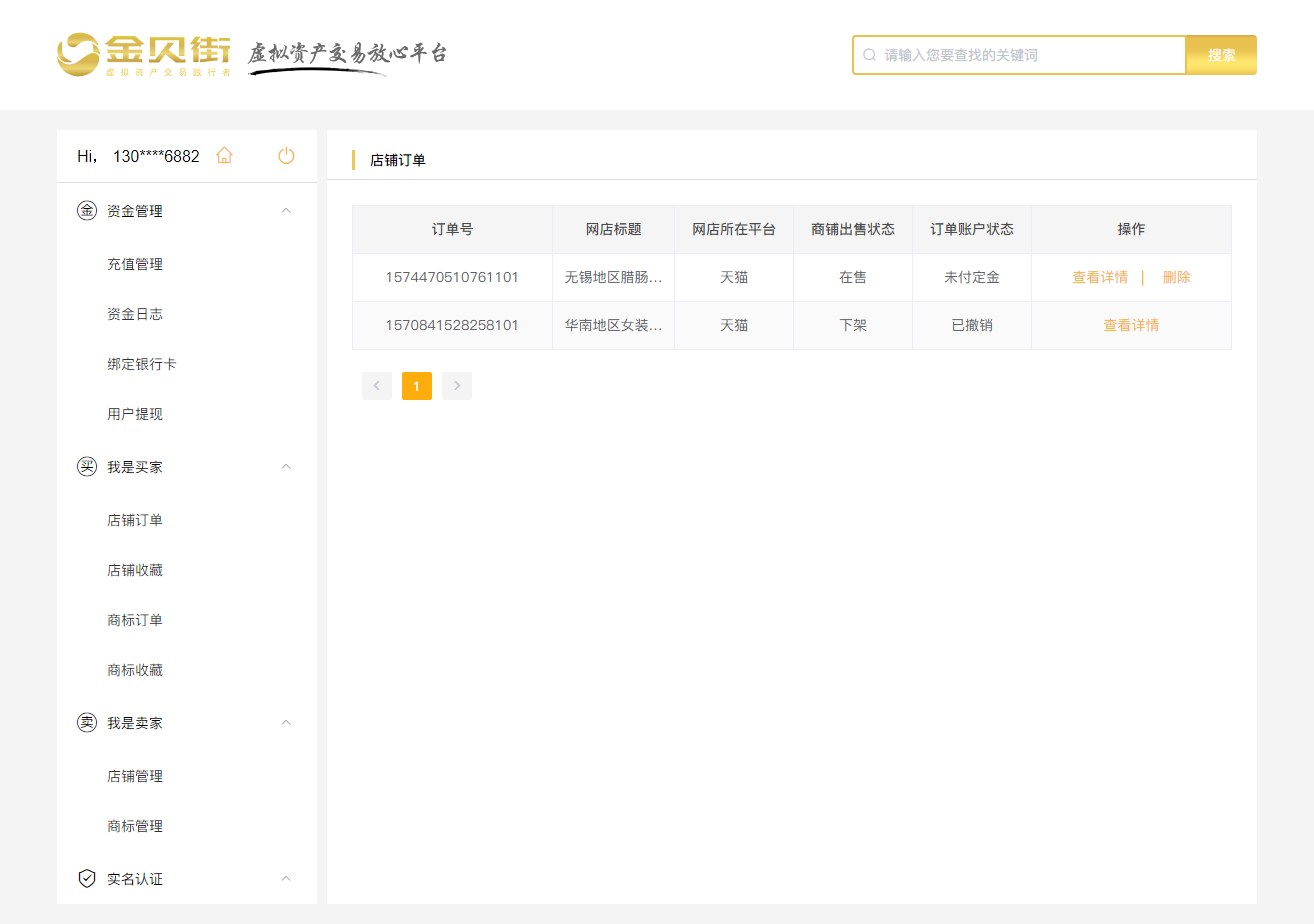Click 天猫 in the 无锡地区腊肠 row
Image resolution: width=1314 pixels, height=924 pixels.
pos(734,277)
